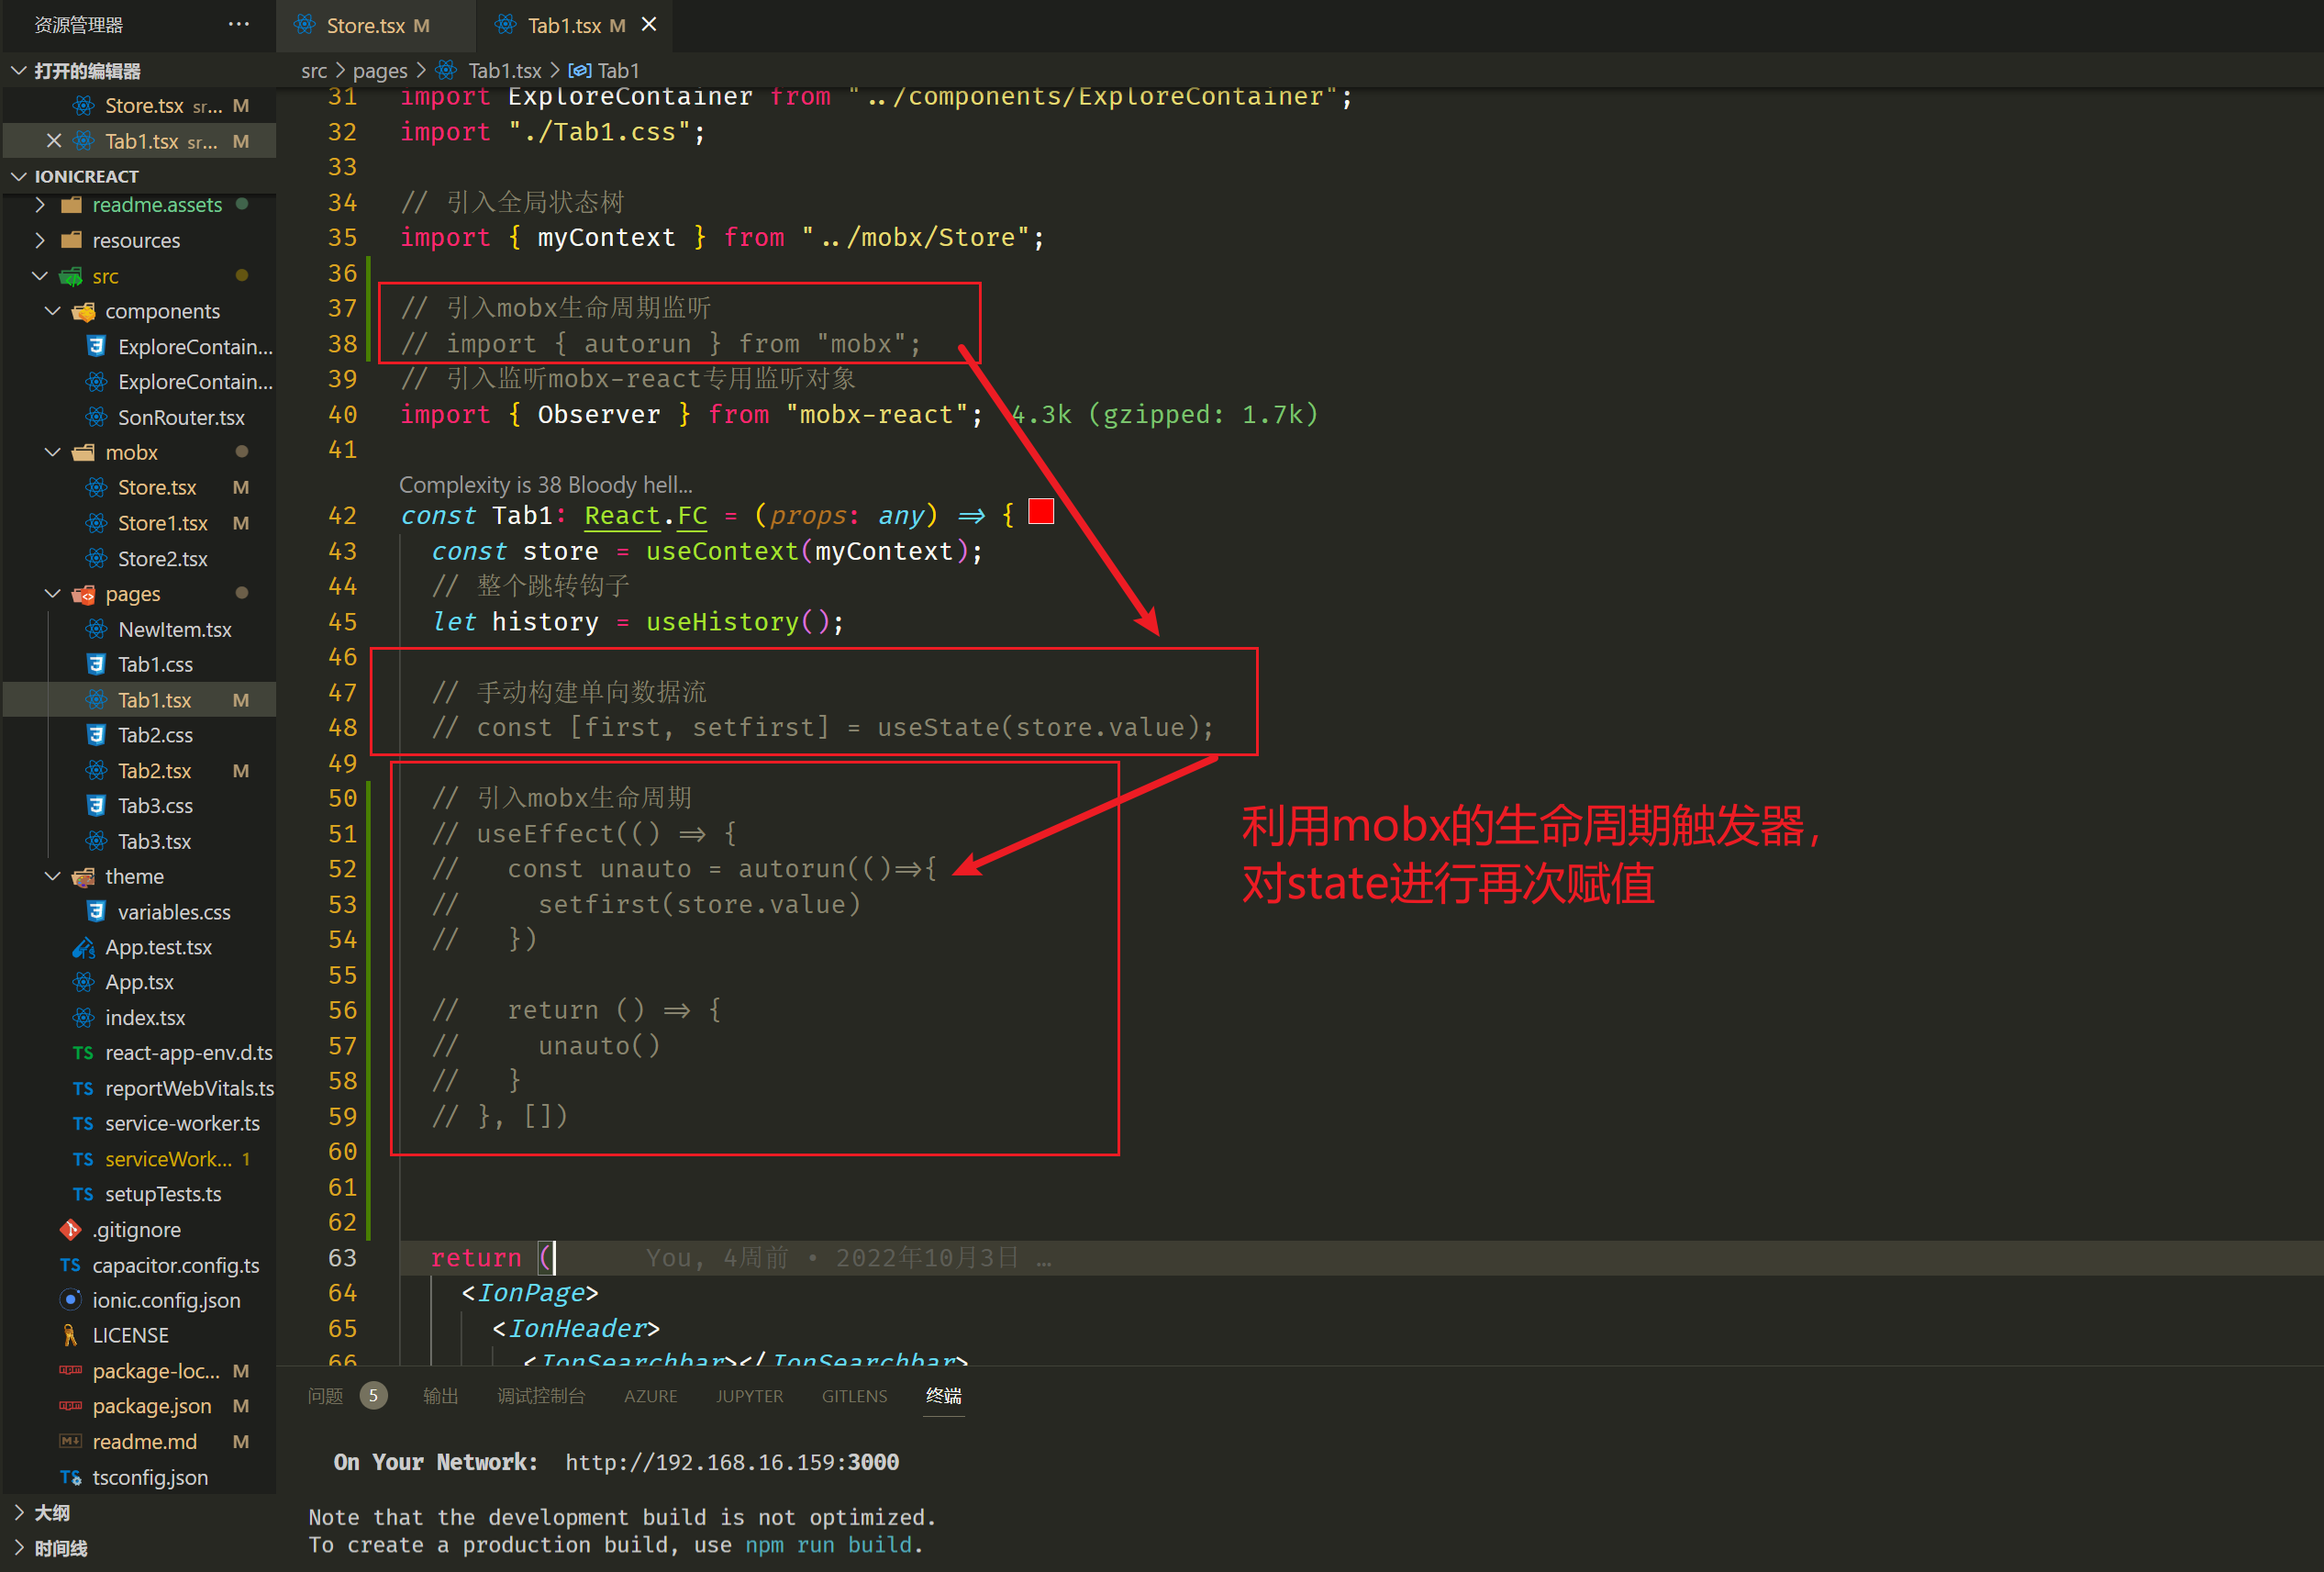The width and height of the screenshot is (2324, 1572).
Task: Collapse the src folder
Action: pos(40,276)
